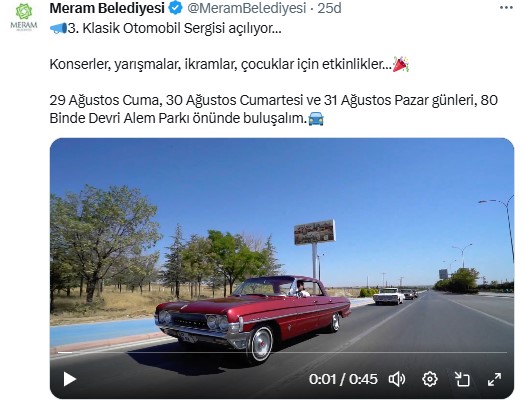Open the Meram Belediyesi display name
Image resolution: width=524 pixels, height=405 pixels.
point(107,8)
